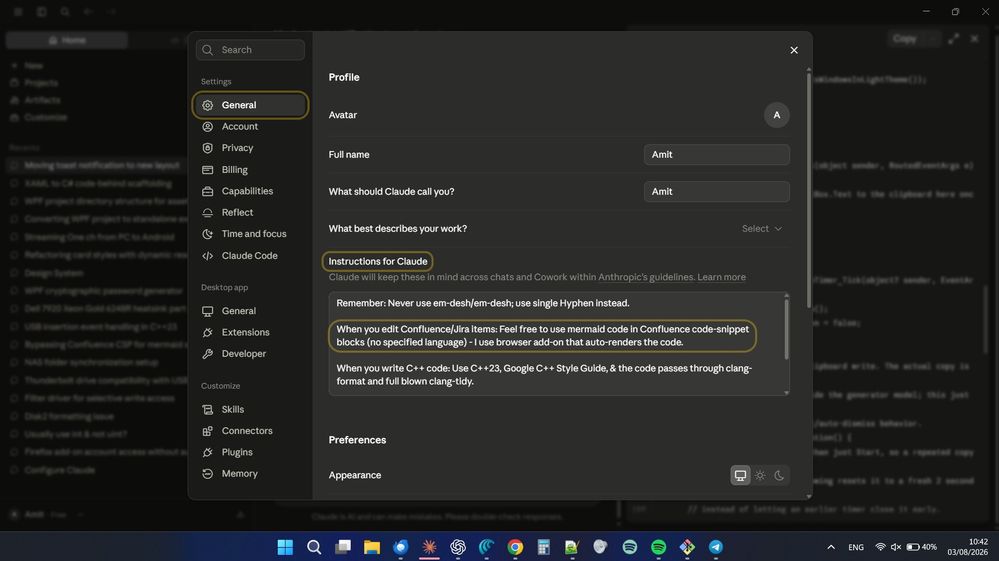999x561 pixels.
Task: Click the 'What should Claude call you' field
Action: pyautogui.click(x=717, y=192)
